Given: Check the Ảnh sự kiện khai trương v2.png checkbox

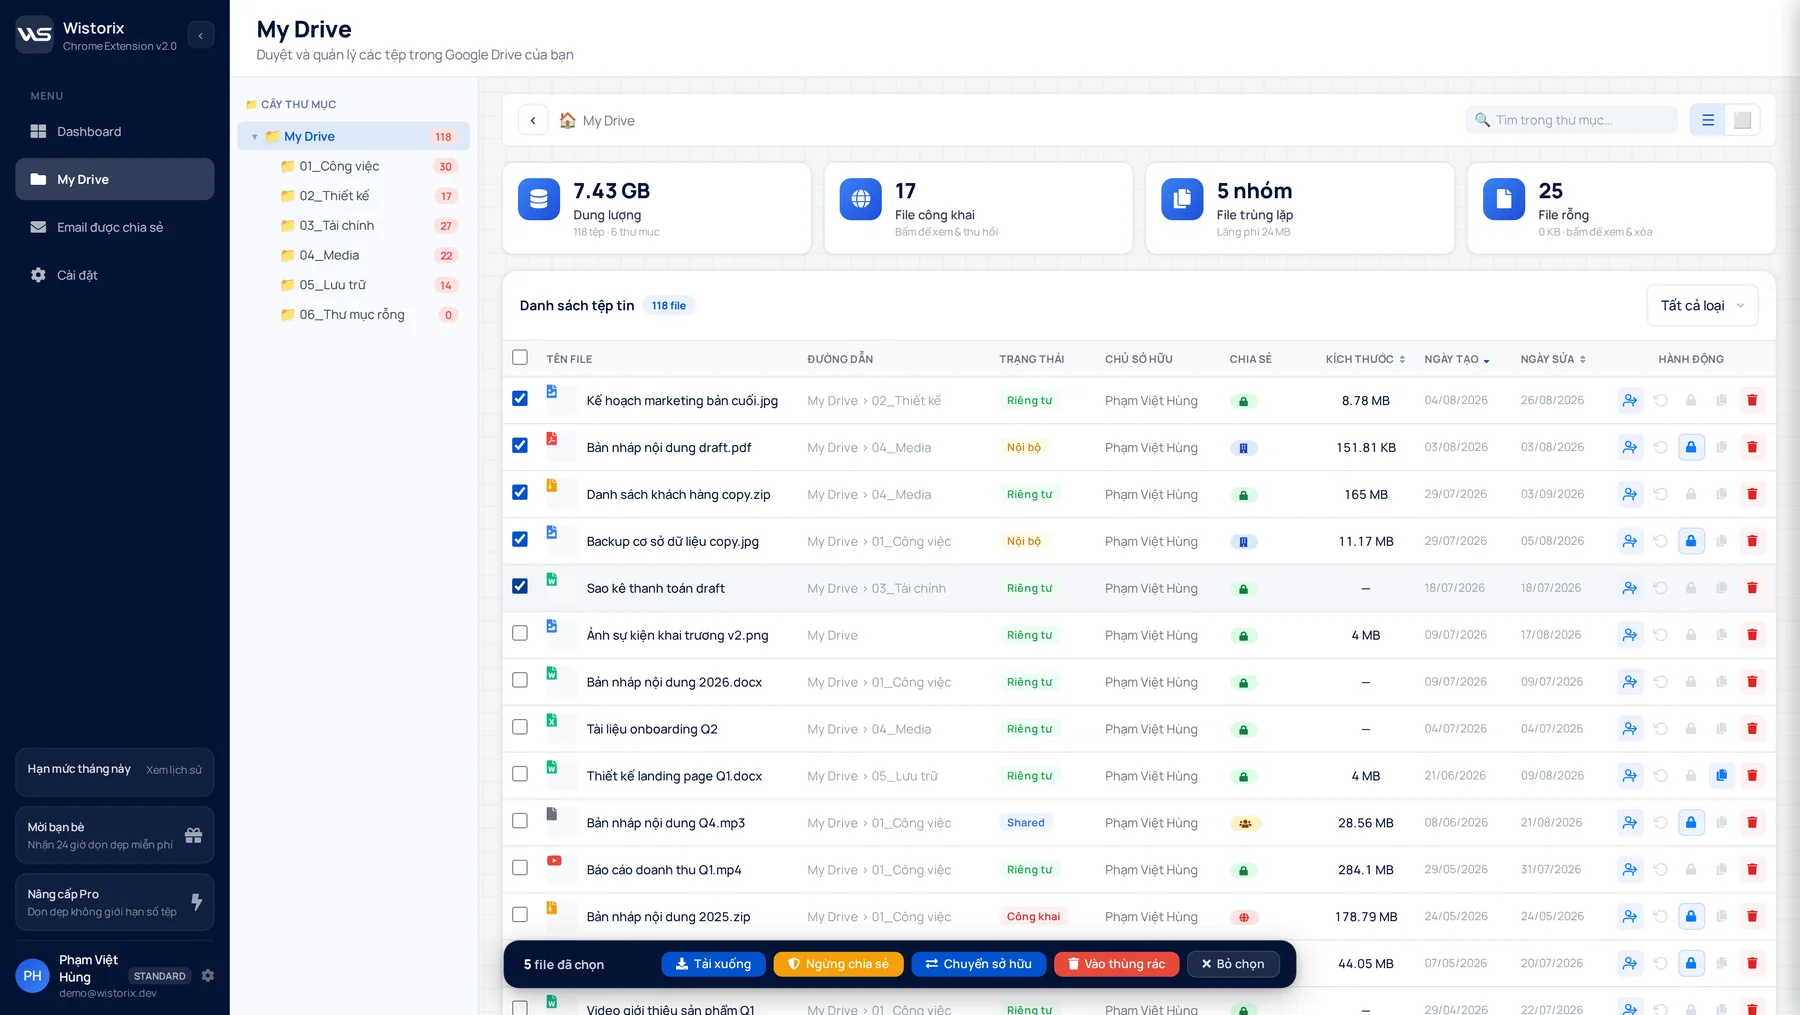Looking at the screenshot, I should (x=520, y=633).
